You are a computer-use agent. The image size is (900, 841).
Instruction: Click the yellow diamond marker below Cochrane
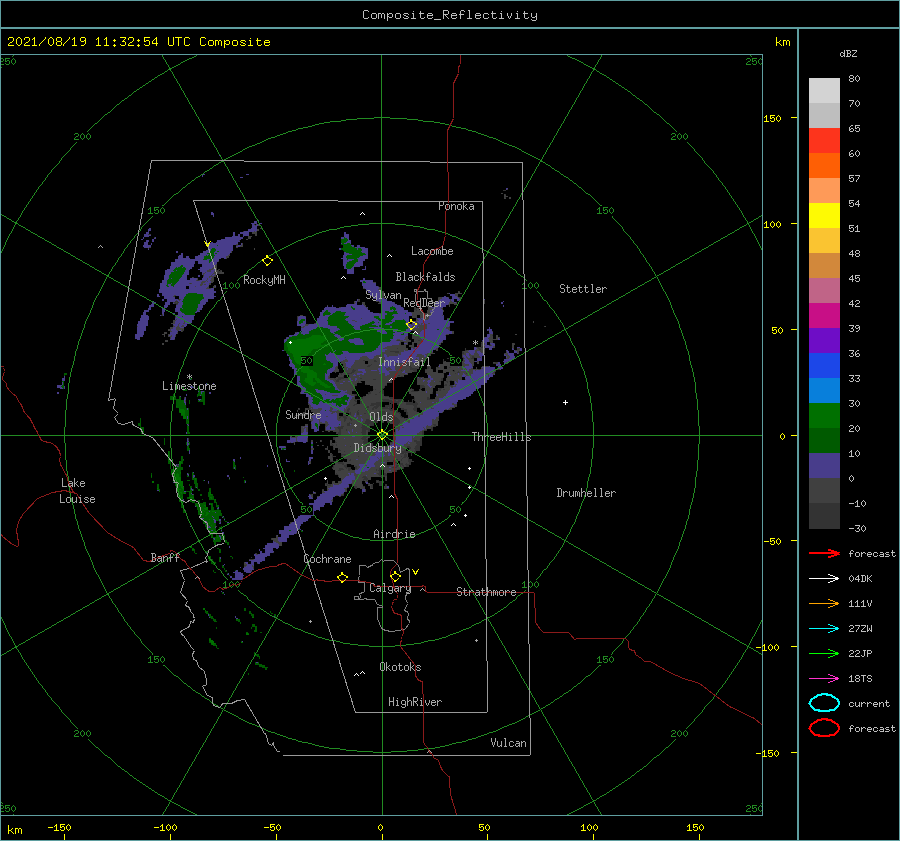pos(342,577)
